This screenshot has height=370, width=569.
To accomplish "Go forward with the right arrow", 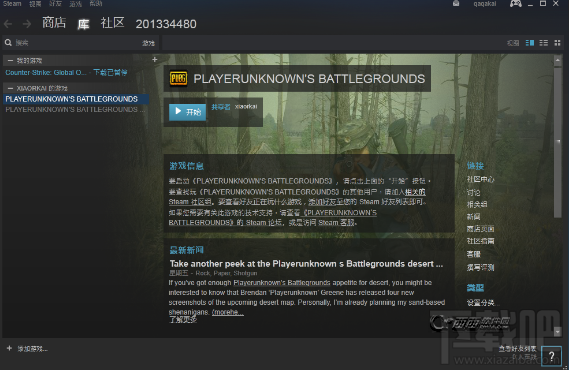I will point(27,24).
